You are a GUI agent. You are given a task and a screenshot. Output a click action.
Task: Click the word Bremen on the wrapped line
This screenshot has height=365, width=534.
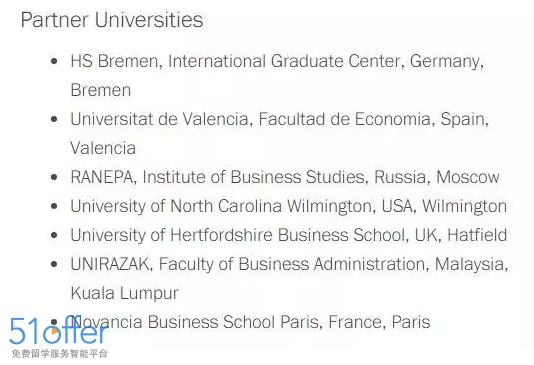[x=101, y=90]
